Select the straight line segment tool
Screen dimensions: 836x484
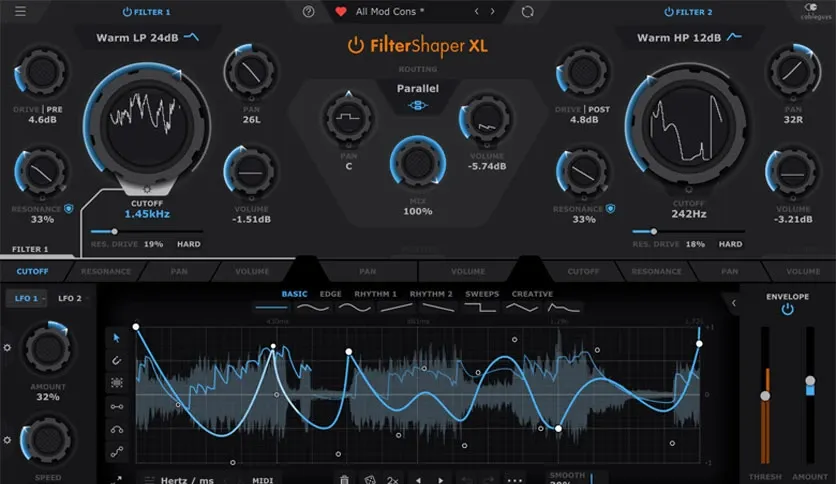click(117, 407)
